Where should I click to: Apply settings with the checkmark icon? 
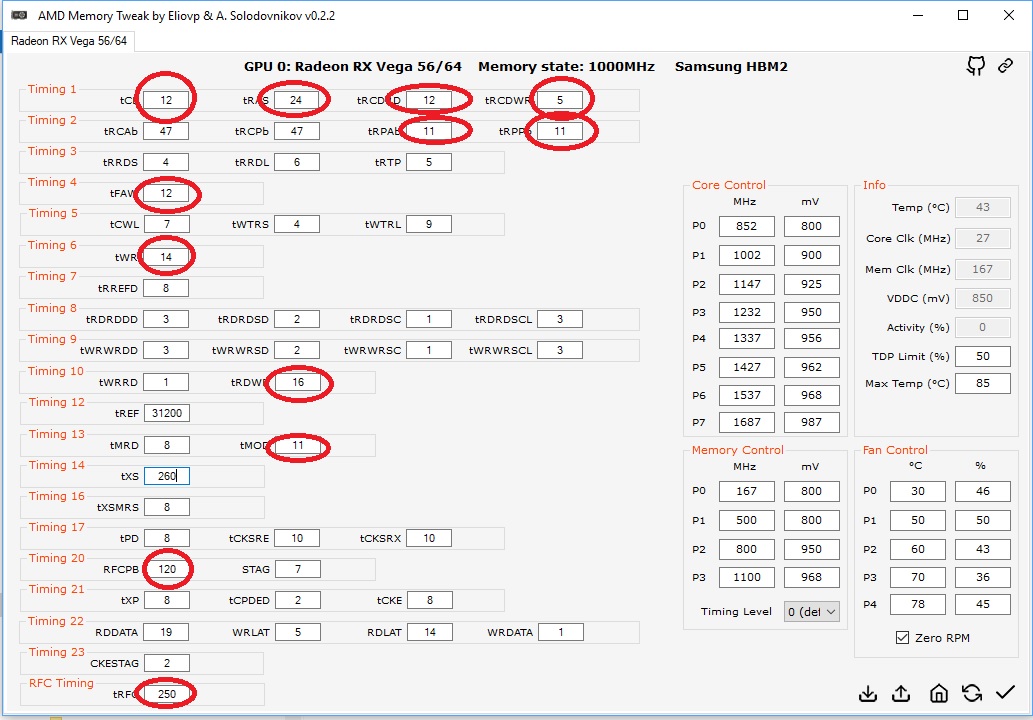point(1005,692)
